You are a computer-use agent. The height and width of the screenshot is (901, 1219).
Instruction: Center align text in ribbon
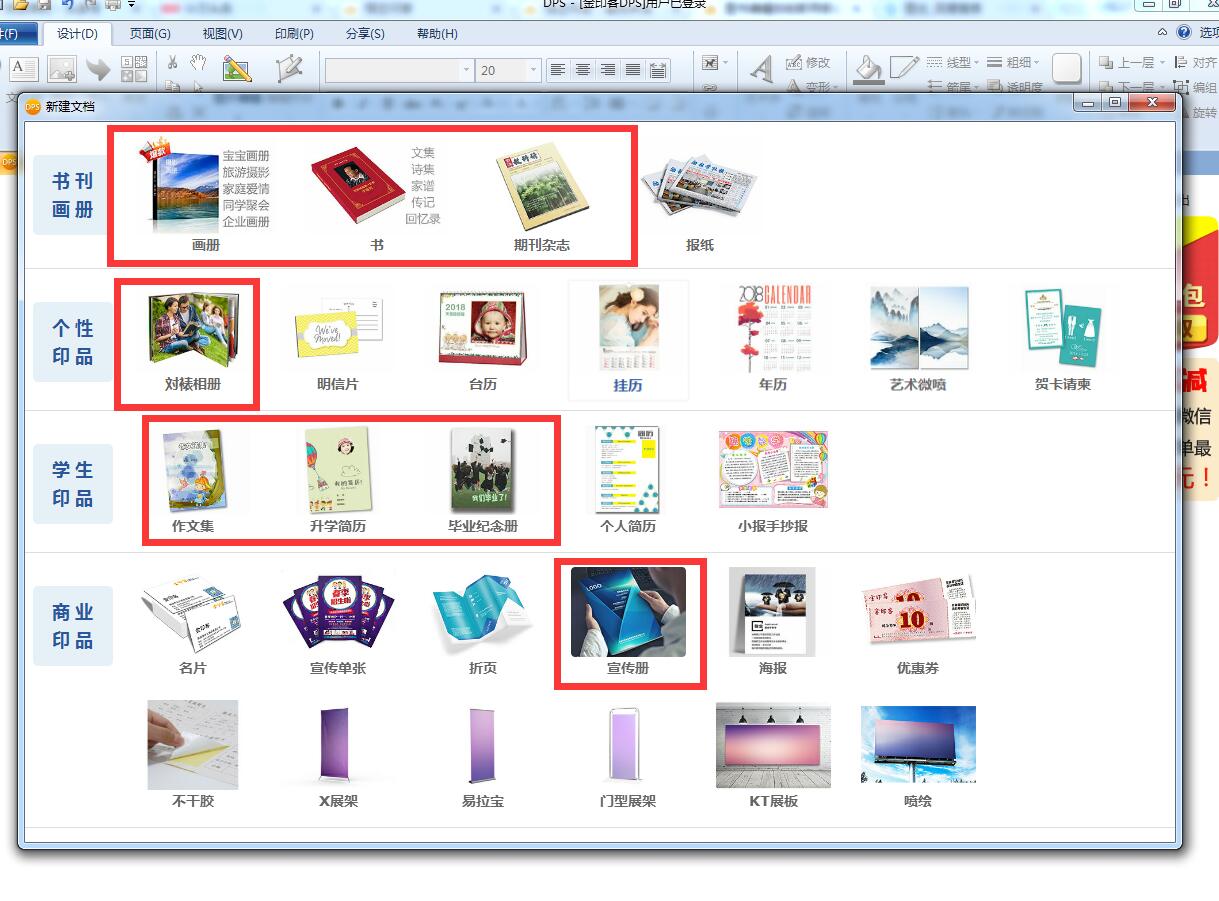(583, 70)
